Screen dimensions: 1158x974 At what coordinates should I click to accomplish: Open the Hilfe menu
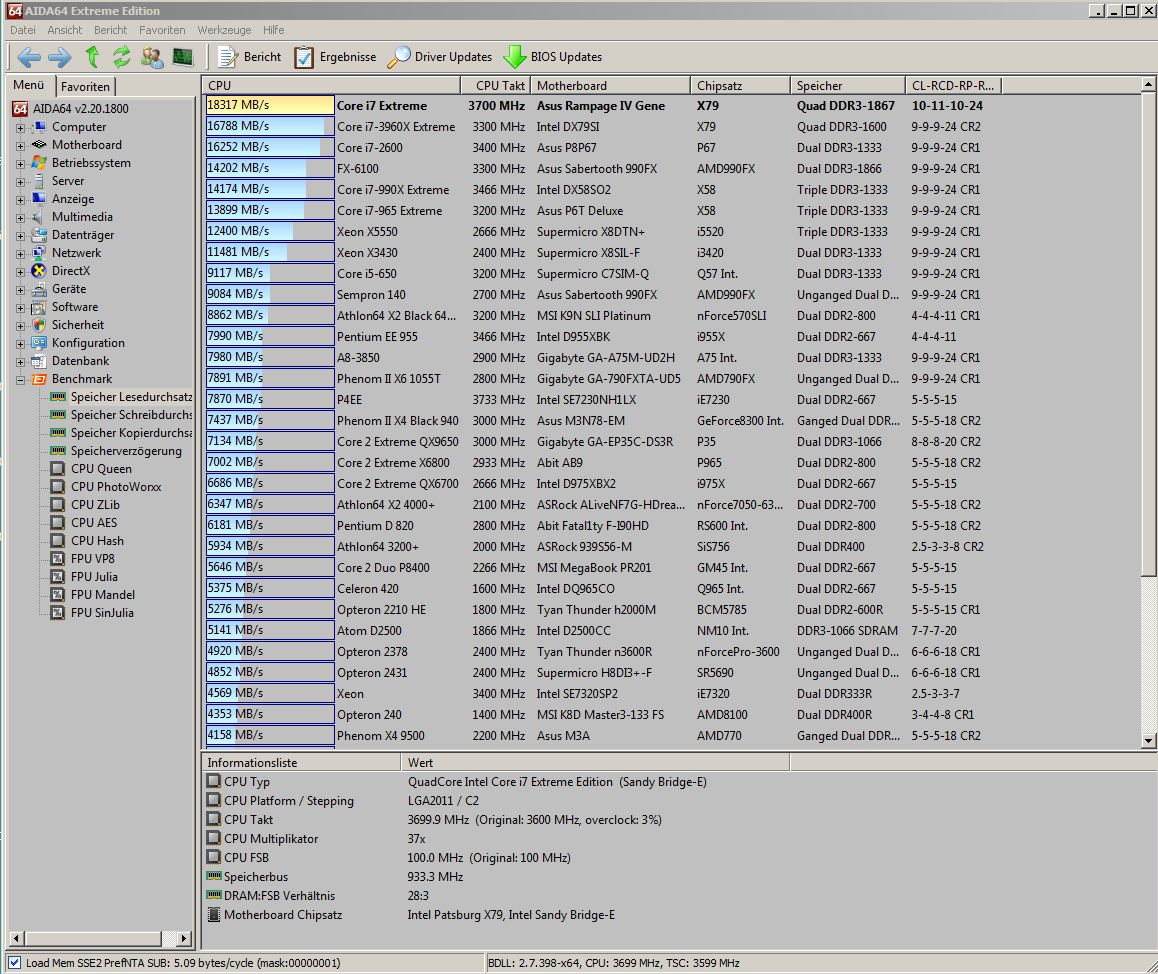point(273,30)
